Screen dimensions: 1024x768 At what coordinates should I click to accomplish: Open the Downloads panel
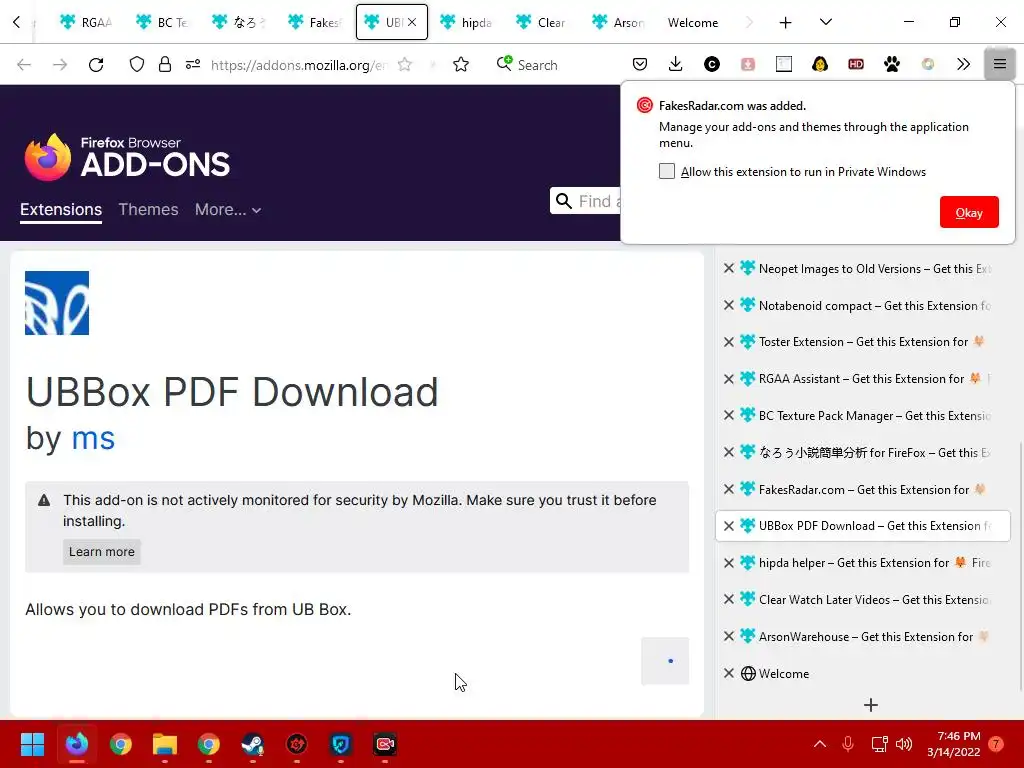coord(676,64)
